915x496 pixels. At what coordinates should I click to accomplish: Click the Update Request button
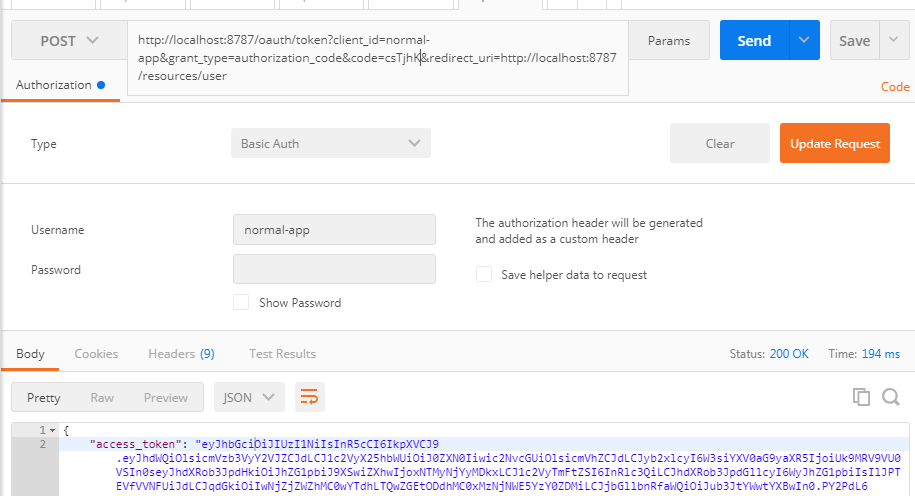click(835, 143)
